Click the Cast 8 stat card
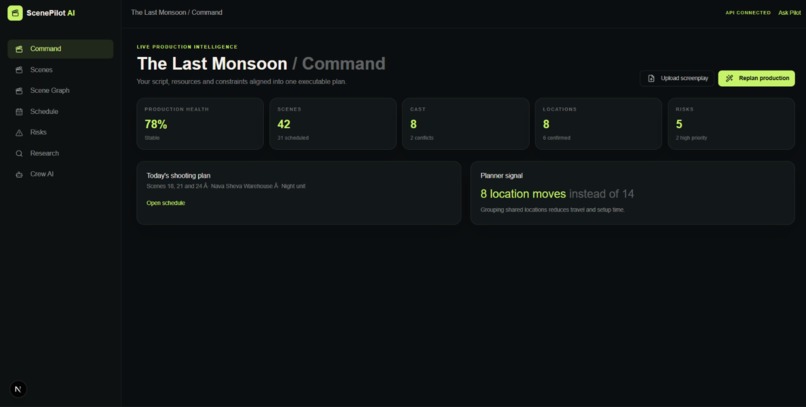 [465, 124]
